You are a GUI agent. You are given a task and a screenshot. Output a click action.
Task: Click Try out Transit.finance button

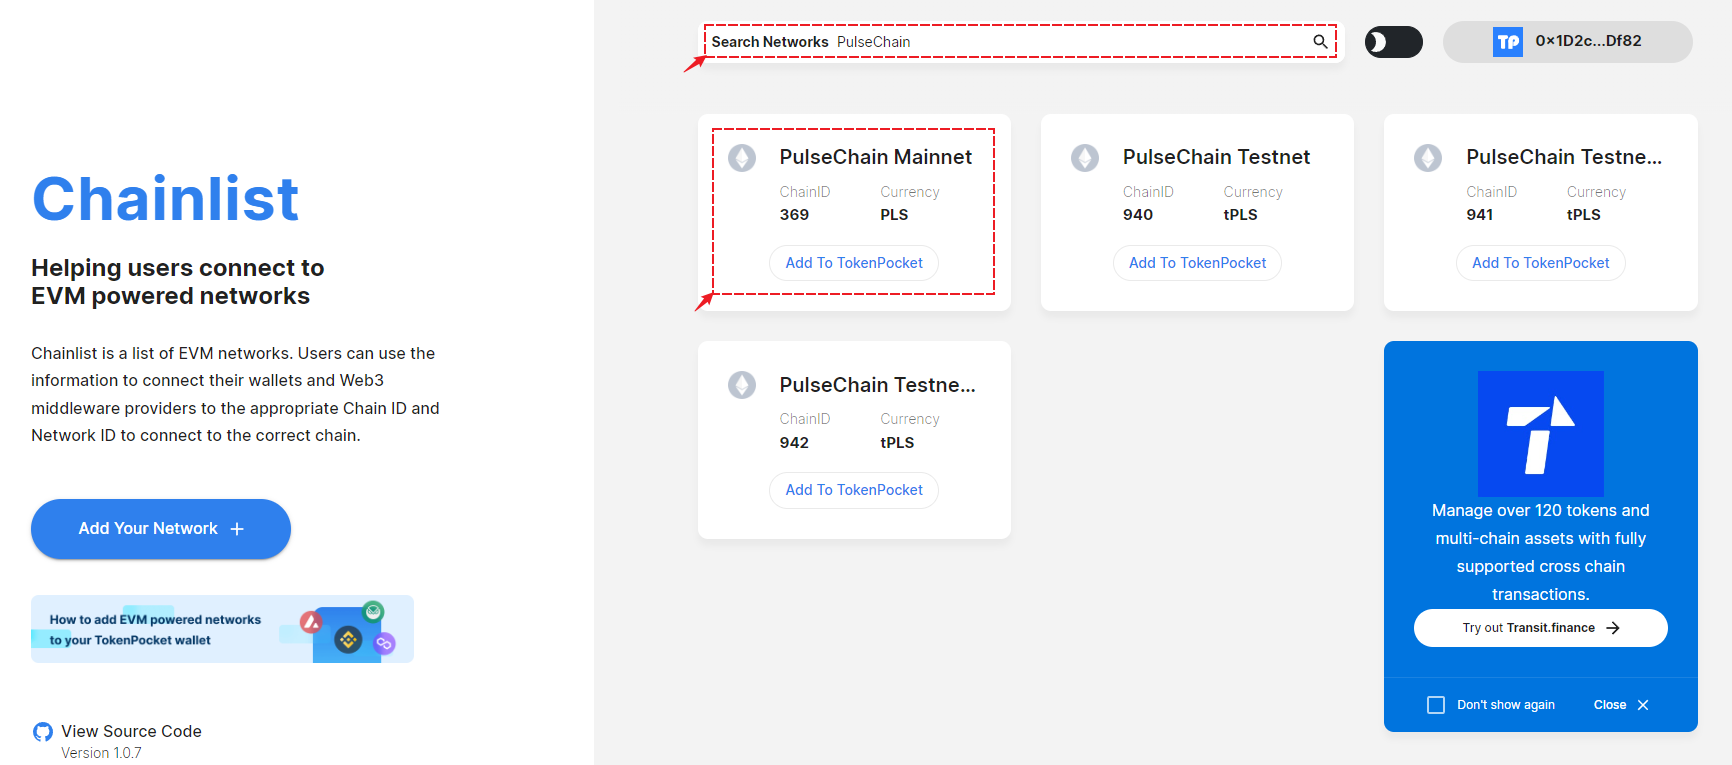pyautogui.click(x=1541, y=628)
